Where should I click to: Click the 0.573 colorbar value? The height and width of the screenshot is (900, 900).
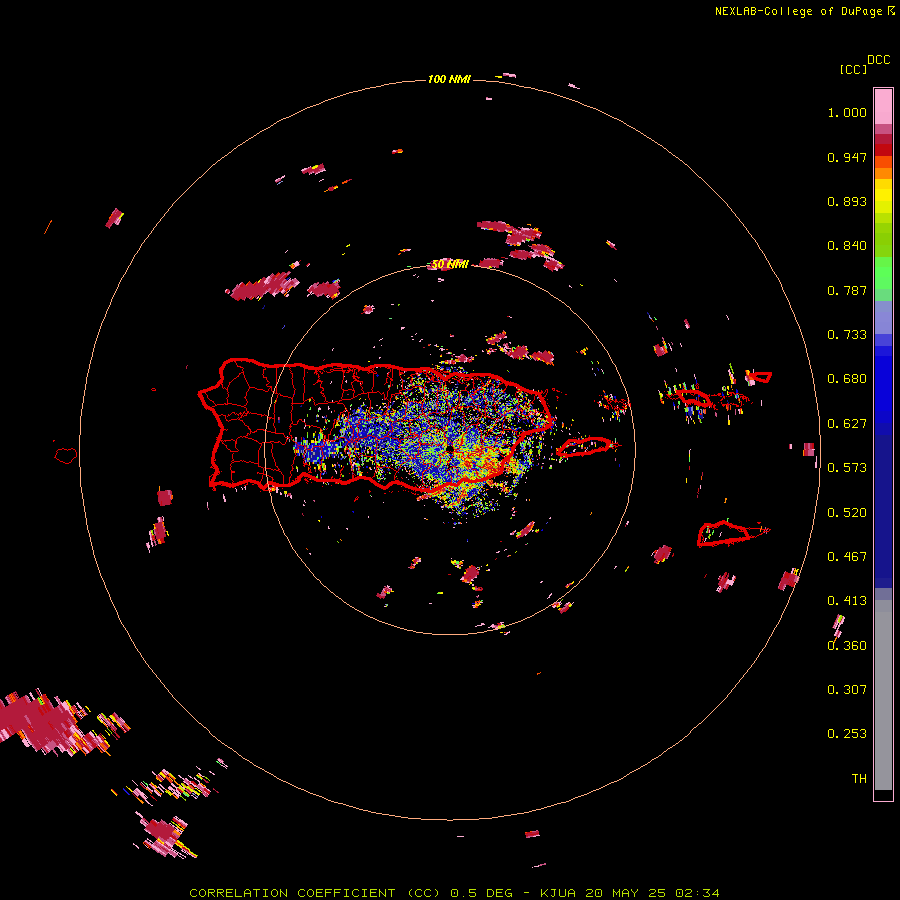[847, 468]
